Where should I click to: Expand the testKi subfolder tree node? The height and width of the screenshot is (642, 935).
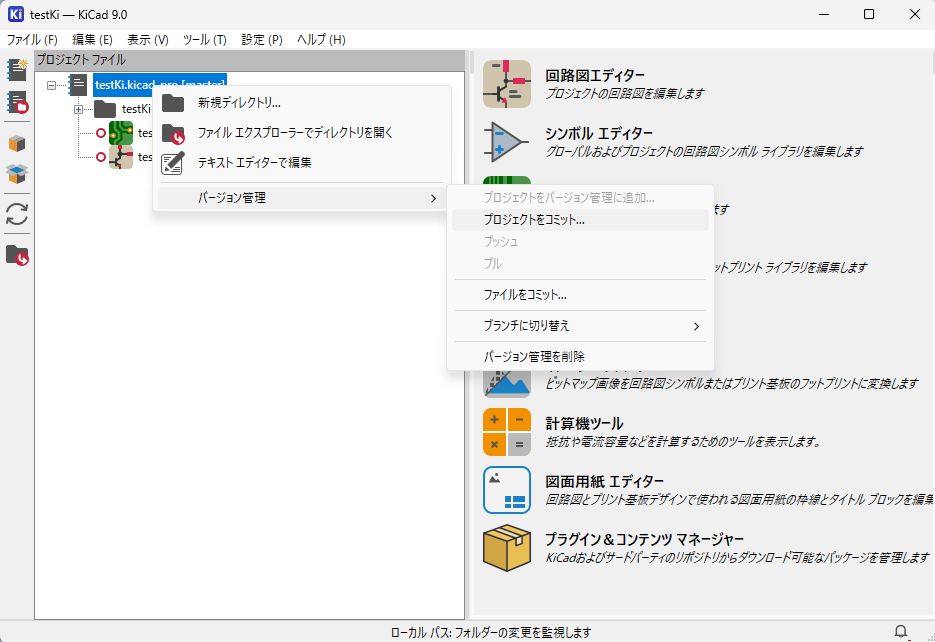(78, 109)
